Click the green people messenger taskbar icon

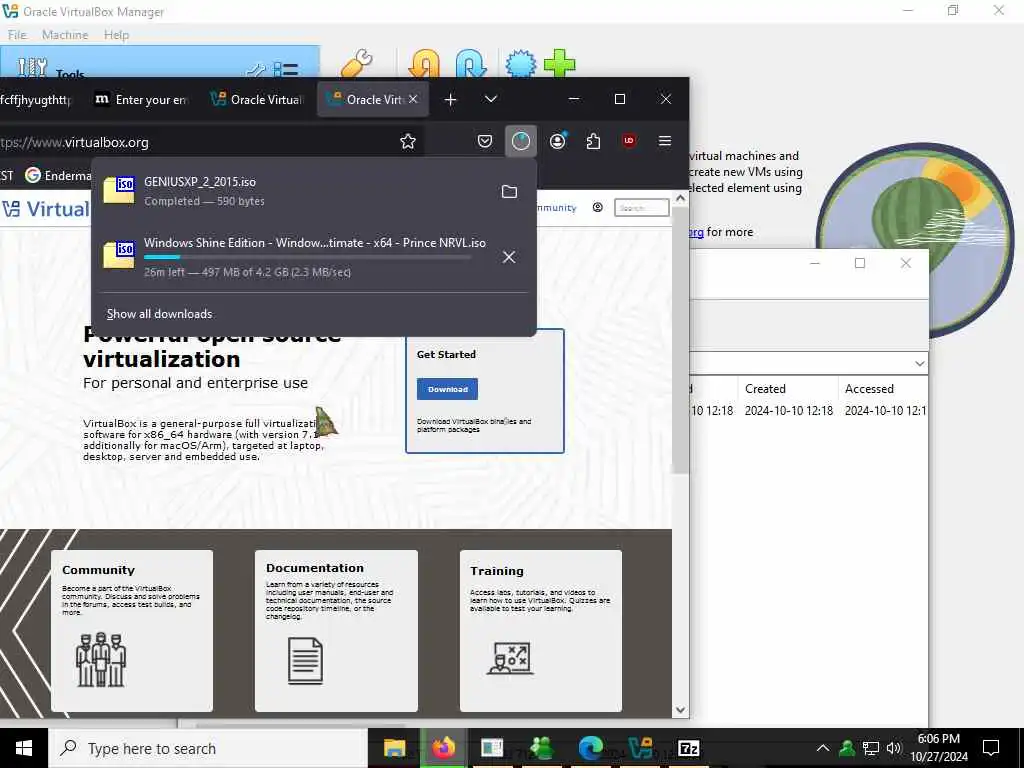[x=541, y=748]
